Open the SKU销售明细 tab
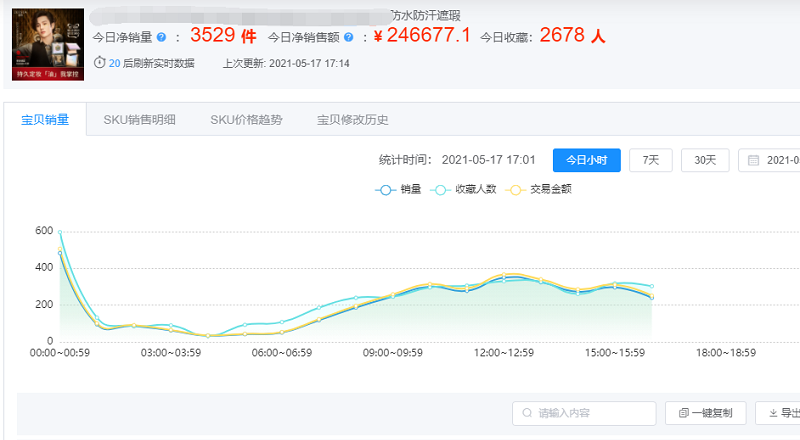 coord(139,120)
